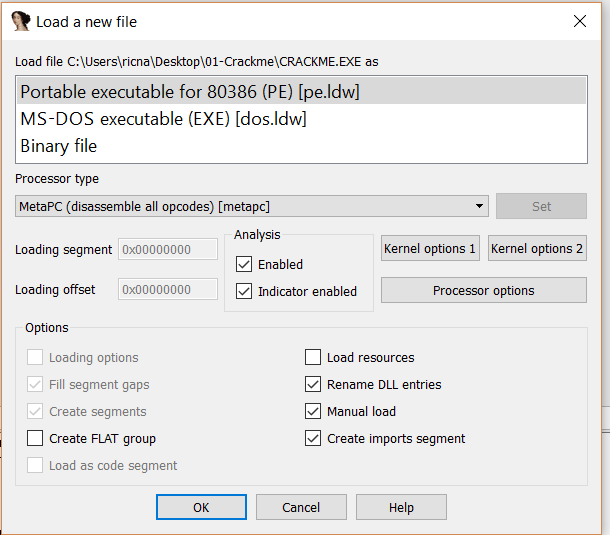Toggle the Analysis Enabled checkbox
The image size is (610, 535).
coord(244,265)
